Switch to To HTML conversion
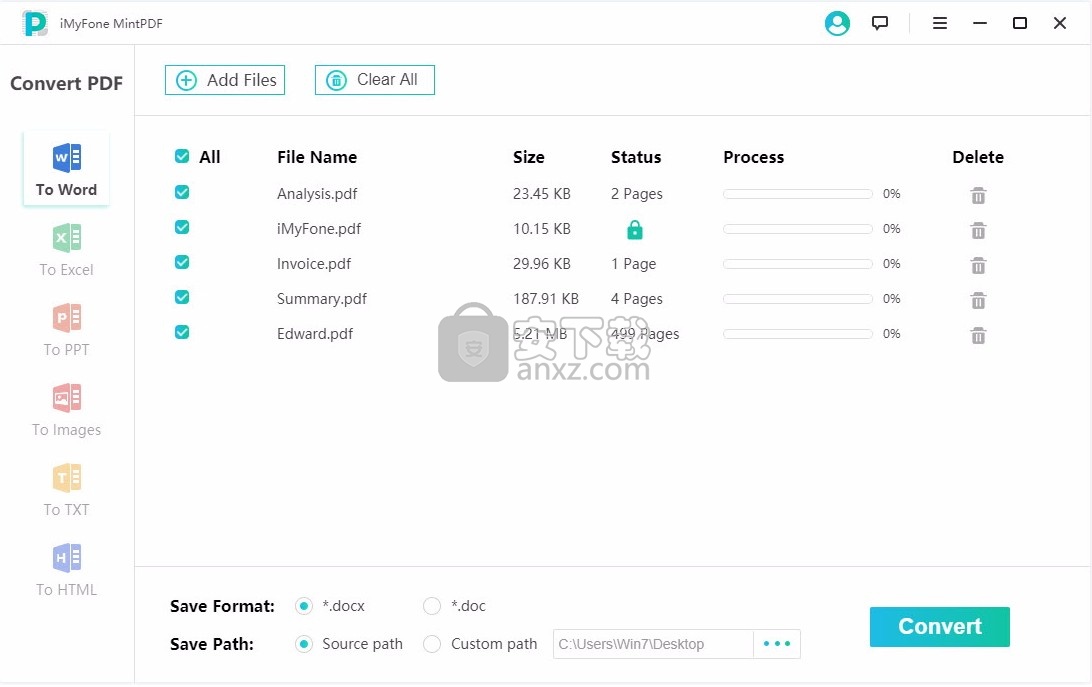The height and width of the screenshot is (687, 1092). tap(66, 570)
